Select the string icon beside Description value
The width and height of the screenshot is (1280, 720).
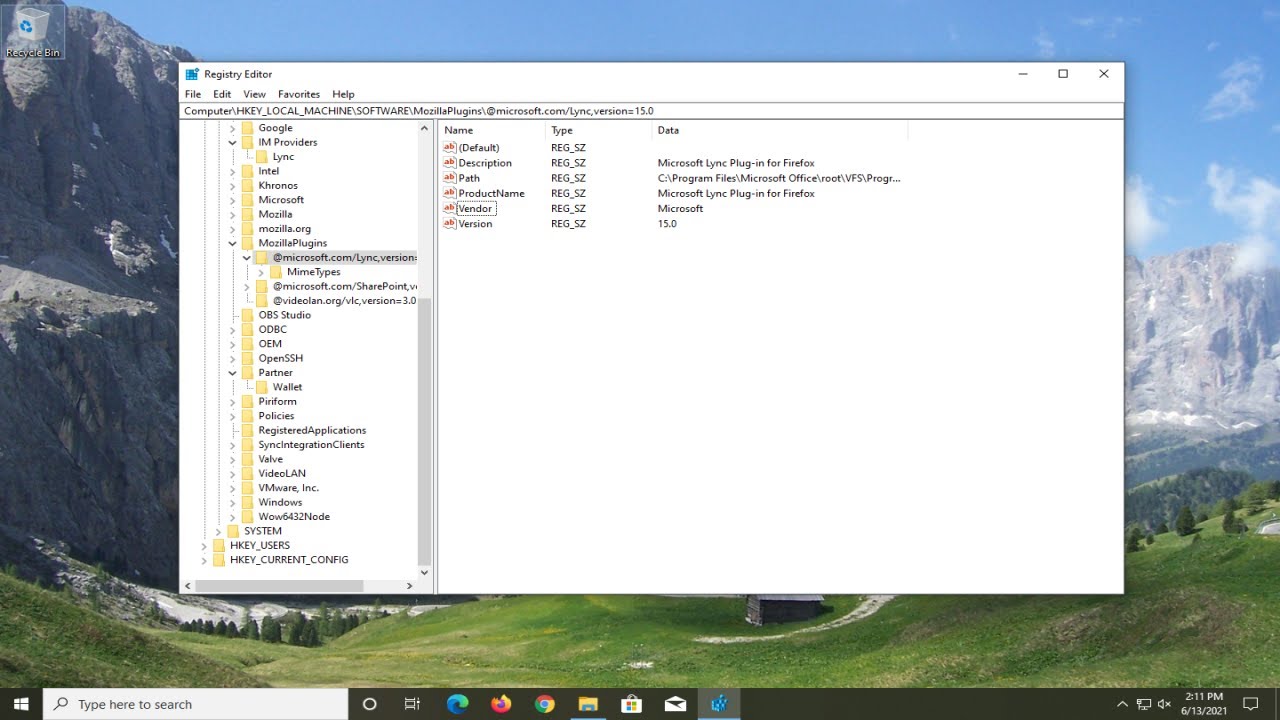pos(449,163)
